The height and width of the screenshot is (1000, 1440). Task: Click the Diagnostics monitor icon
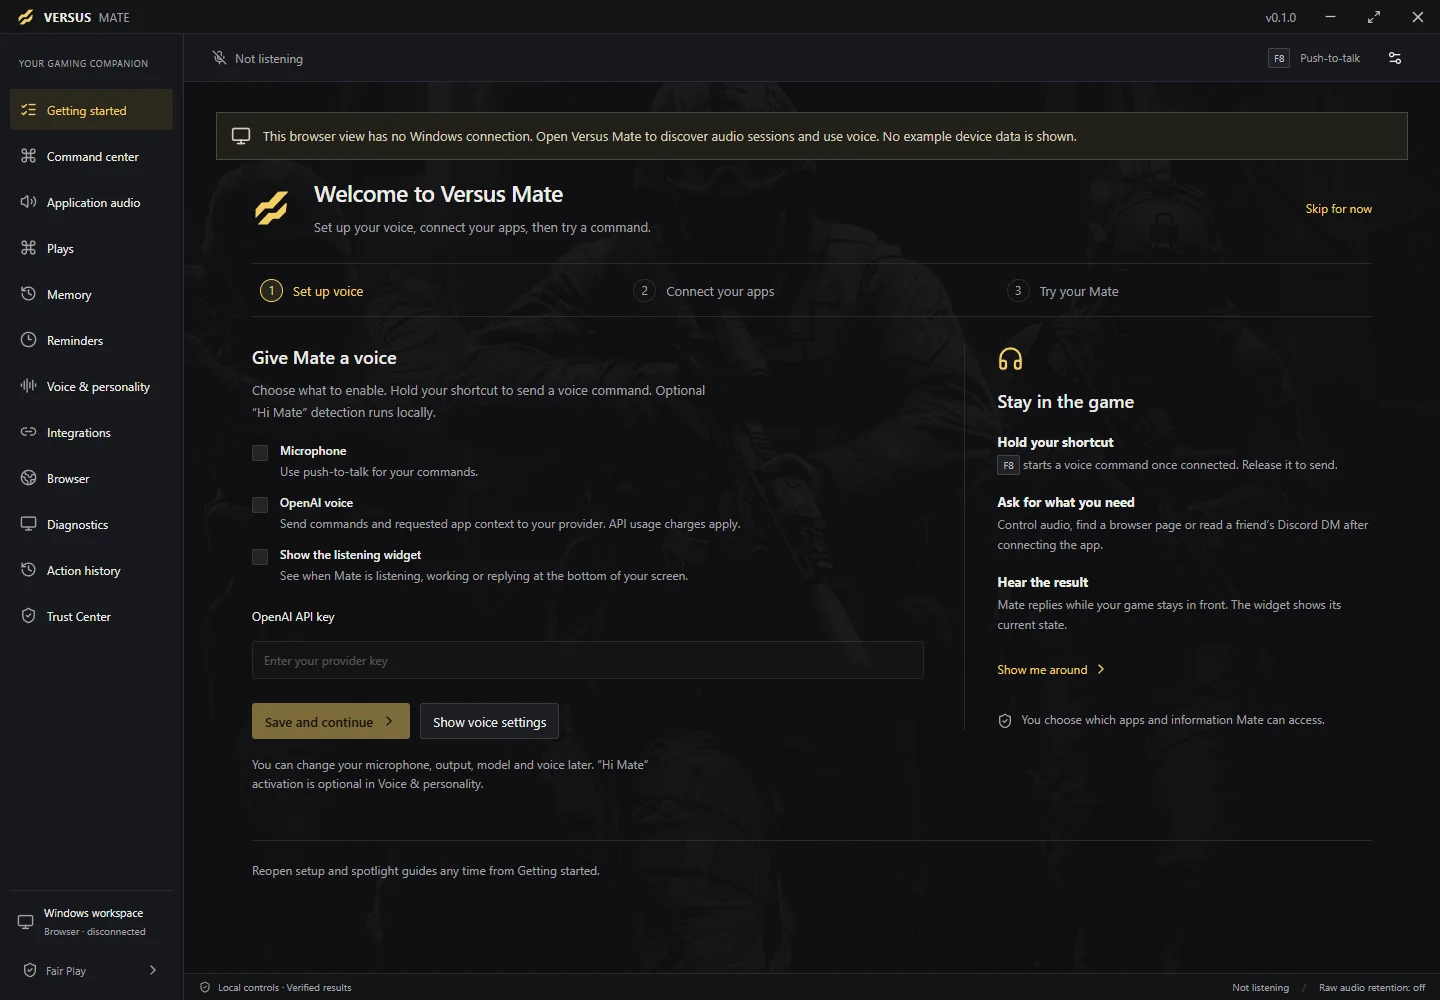(28, 524)
